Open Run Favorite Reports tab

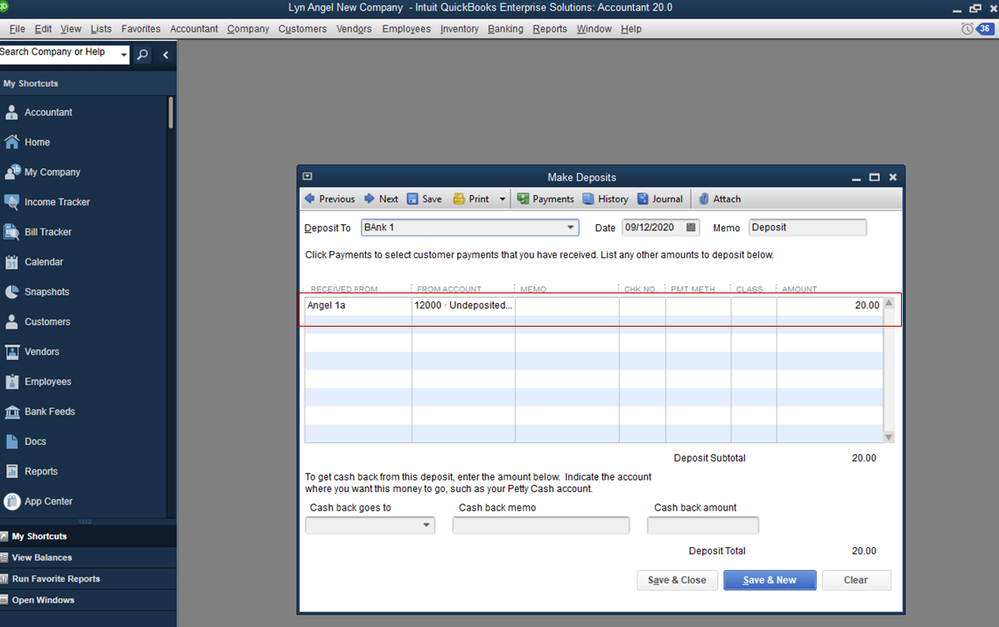pyautogui.click(x=88, y=579)
